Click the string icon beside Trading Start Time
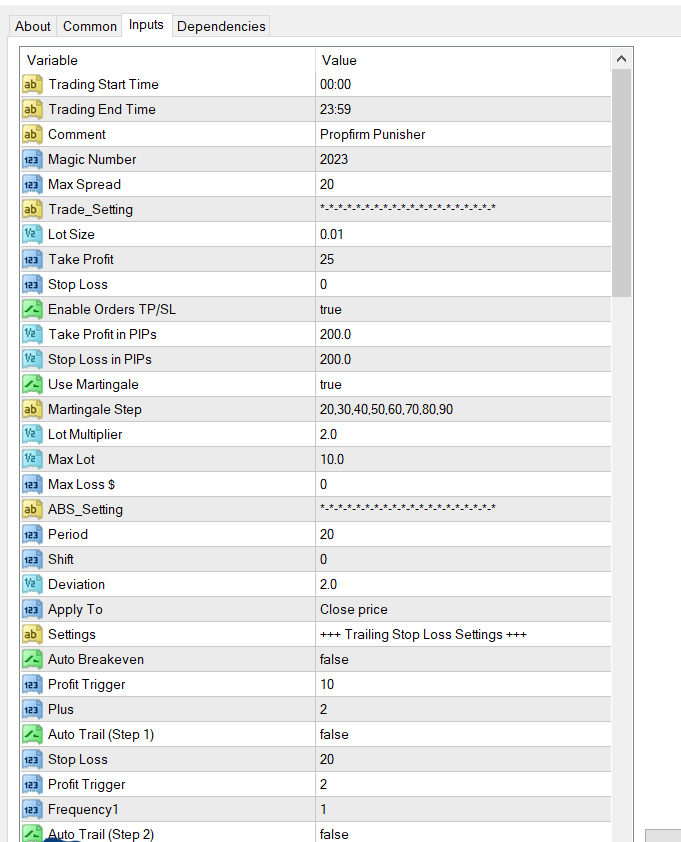 (32, 84)
